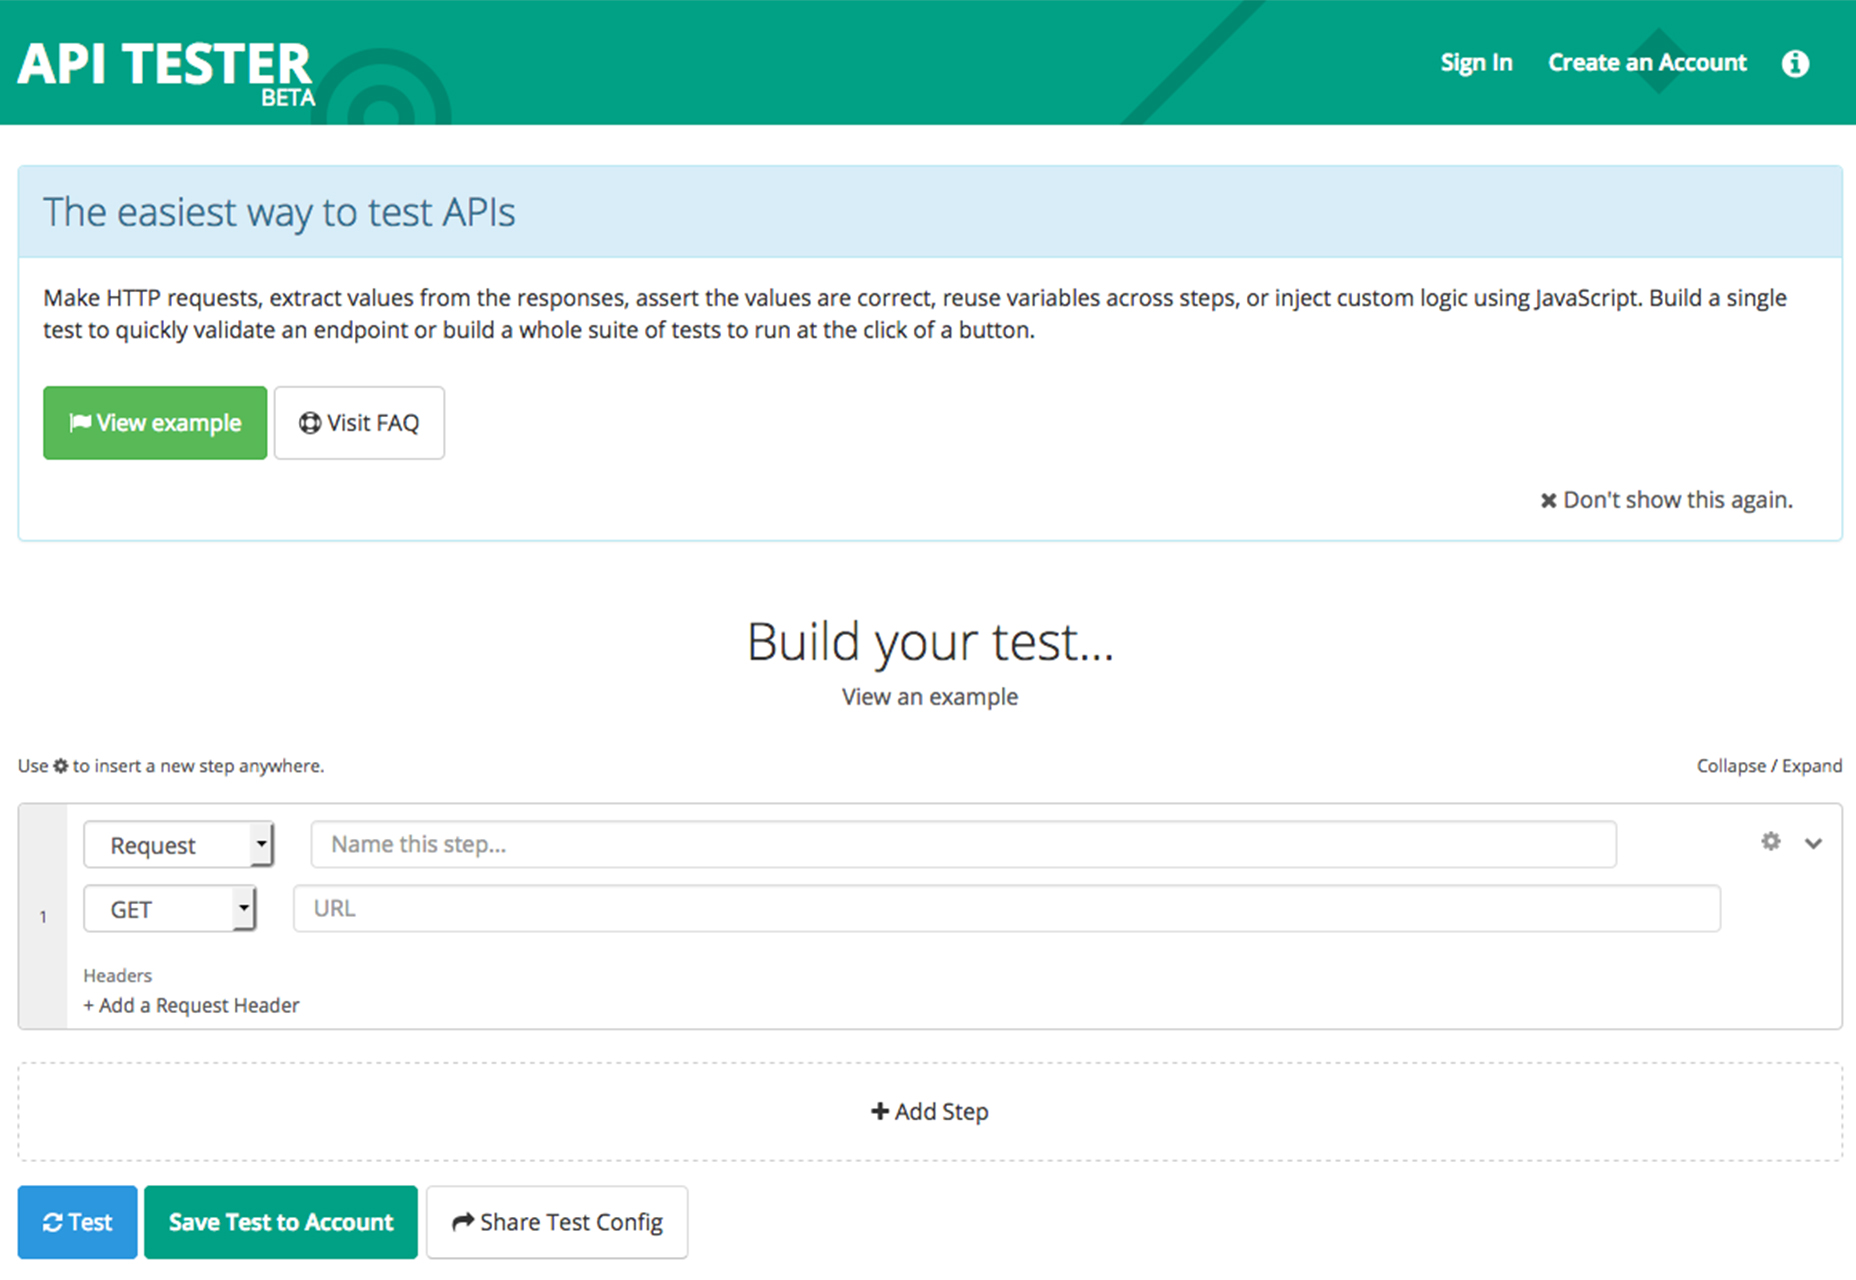Click Sign In link
The image size is (1856, 1280).
tap(1476, 63)
